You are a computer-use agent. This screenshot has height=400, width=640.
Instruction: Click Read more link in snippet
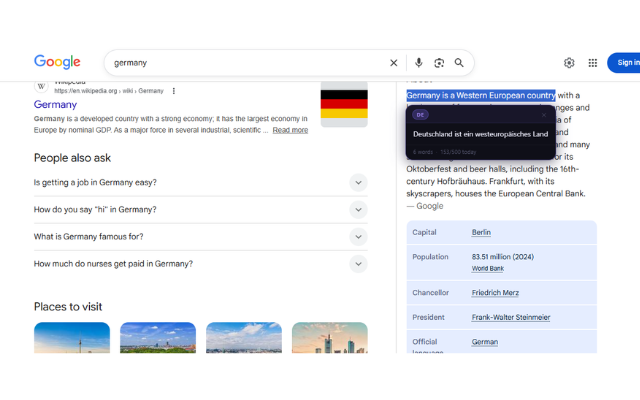click(290, 130)
